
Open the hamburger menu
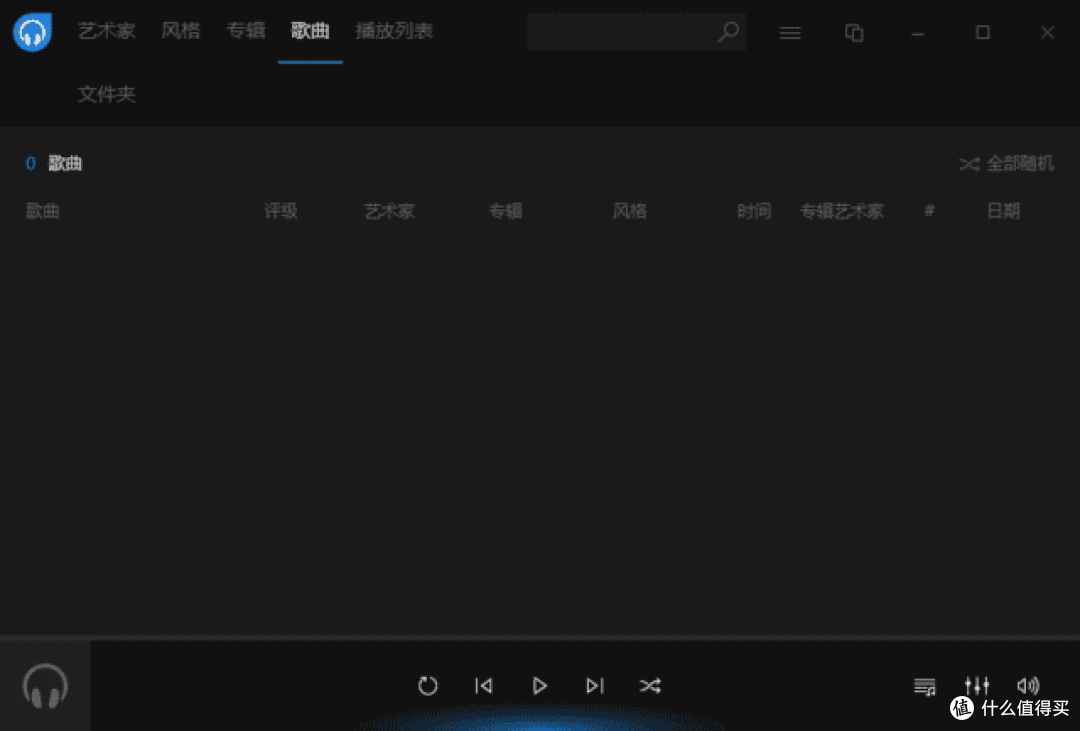click(x=790, y=32)
